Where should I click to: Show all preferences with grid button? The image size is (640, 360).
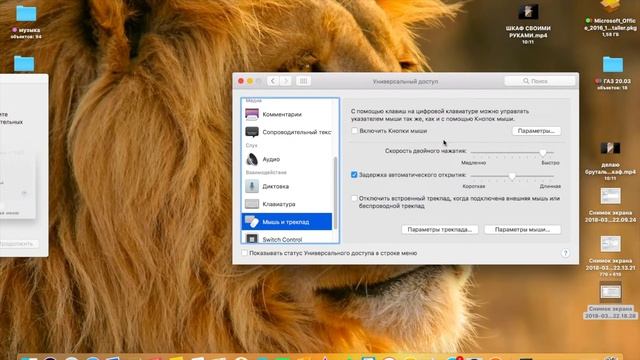303,81
